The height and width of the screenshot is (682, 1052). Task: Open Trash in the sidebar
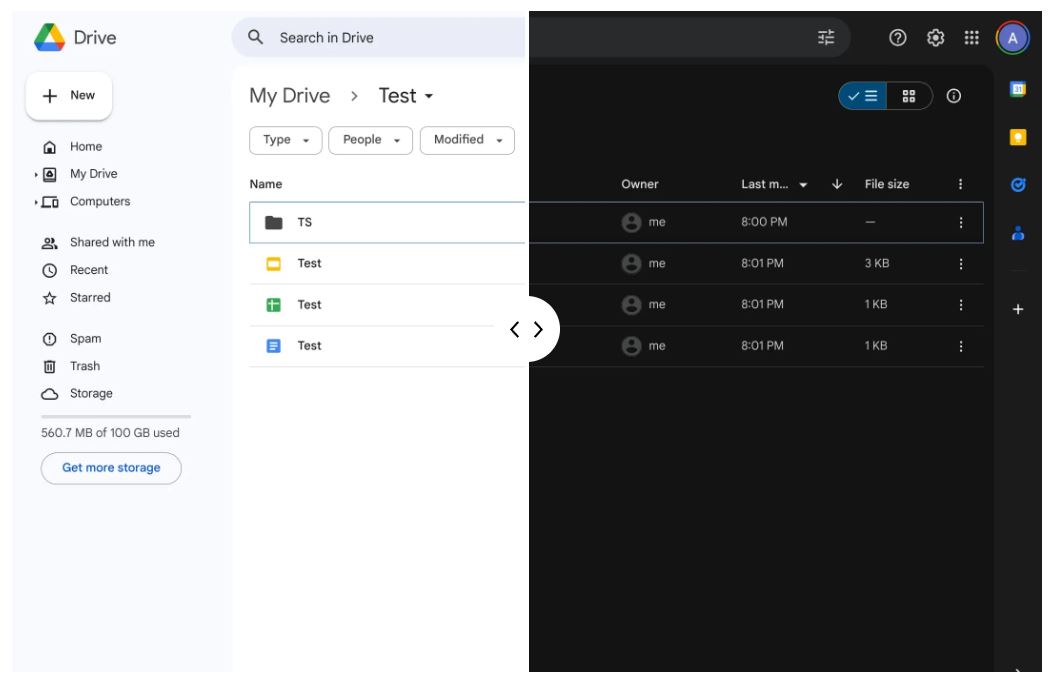(x=84, y=366)
